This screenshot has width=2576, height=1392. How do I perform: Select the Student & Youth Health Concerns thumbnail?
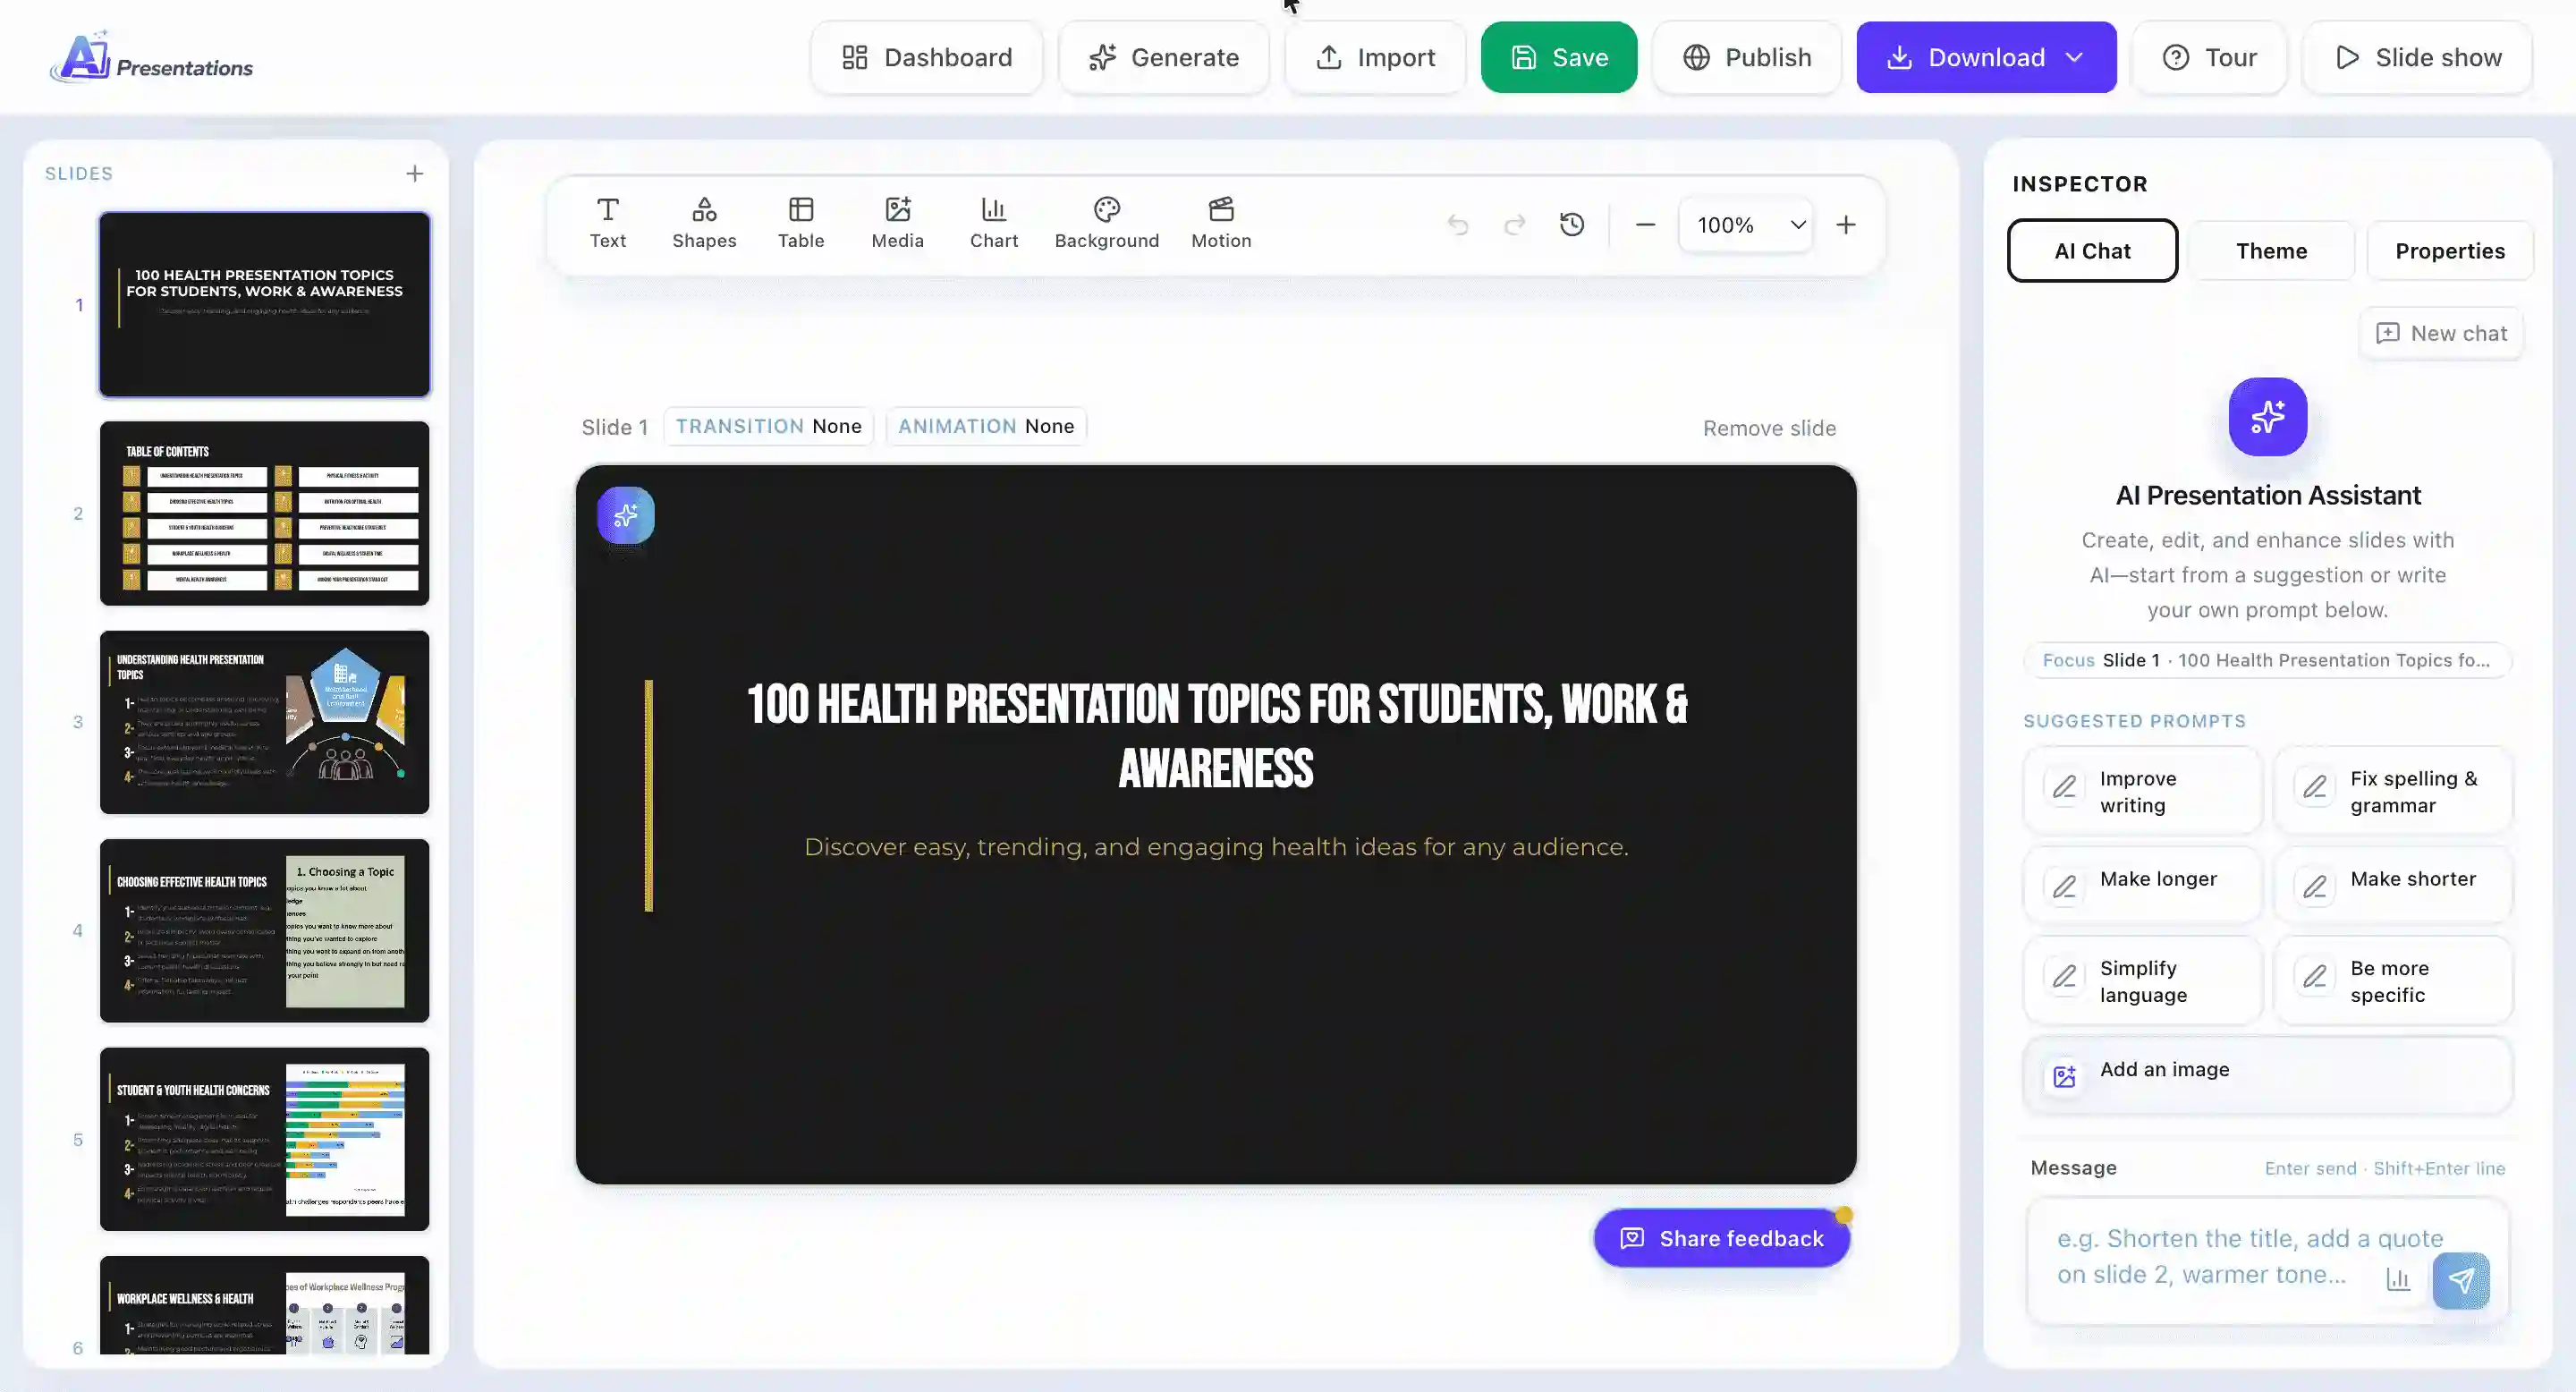[x=264, y=1139]
